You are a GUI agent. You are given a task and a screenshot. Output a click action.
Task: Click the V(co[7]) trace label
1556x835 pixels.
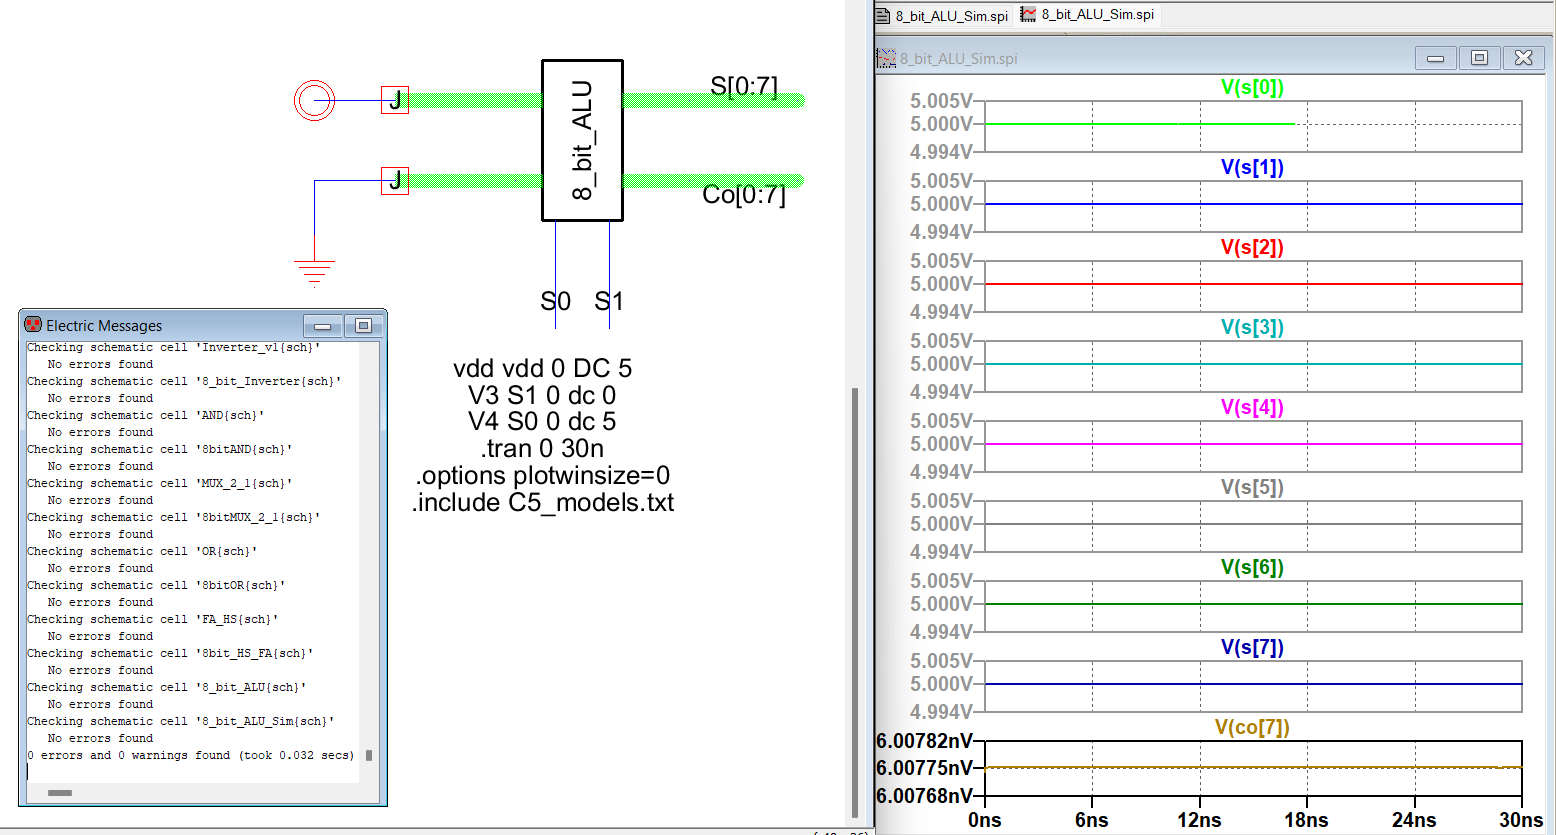point(1252,727)
